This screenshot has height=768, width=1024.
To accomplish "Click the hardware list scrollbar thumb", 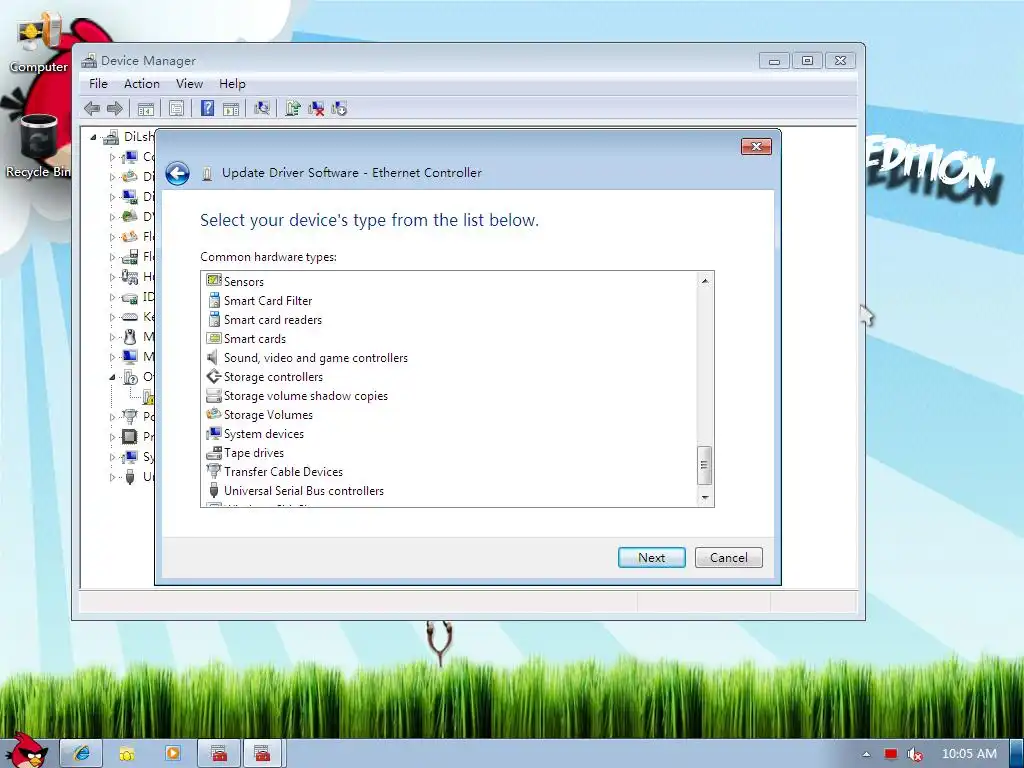I will point(704,466).
